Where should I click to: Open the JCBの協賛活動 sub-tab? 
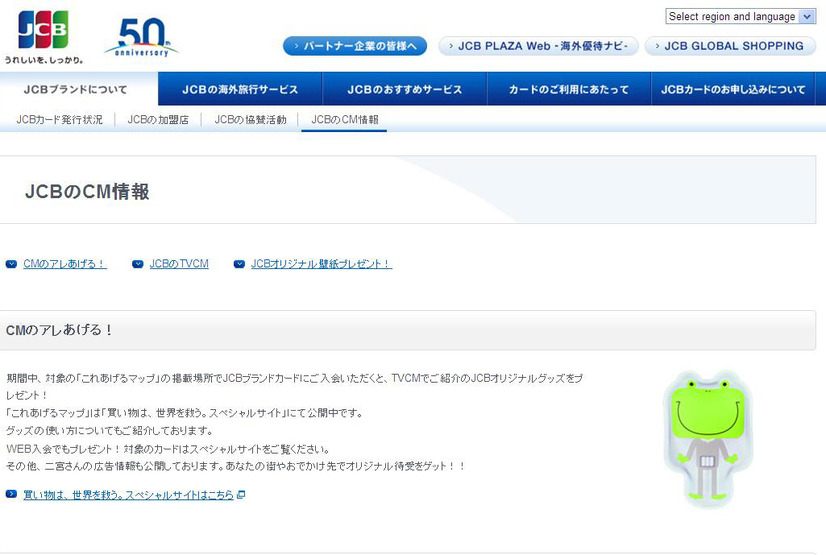pyautogui.click(x=250, y=120)
